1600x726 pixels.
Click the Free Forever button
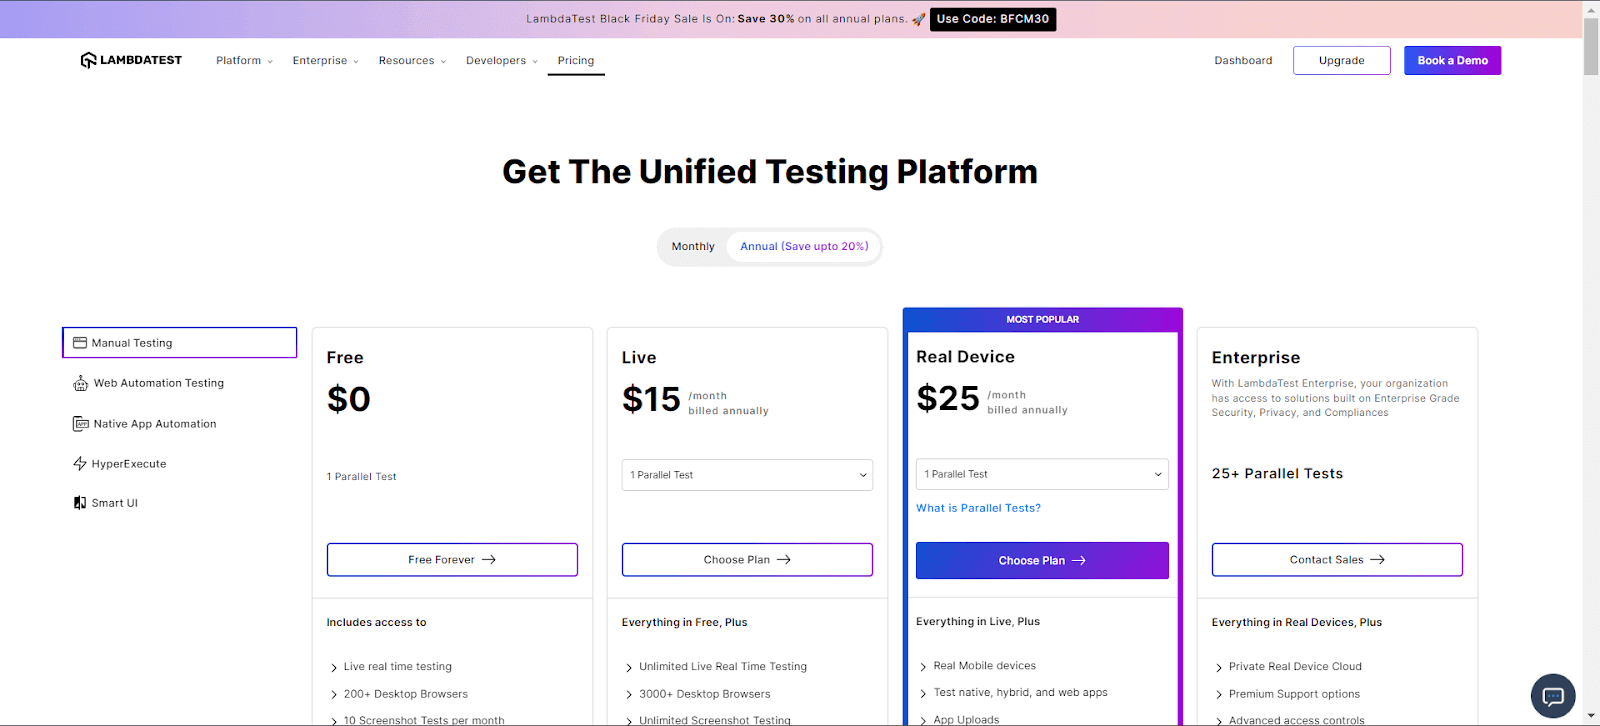(x=452, y=560)
